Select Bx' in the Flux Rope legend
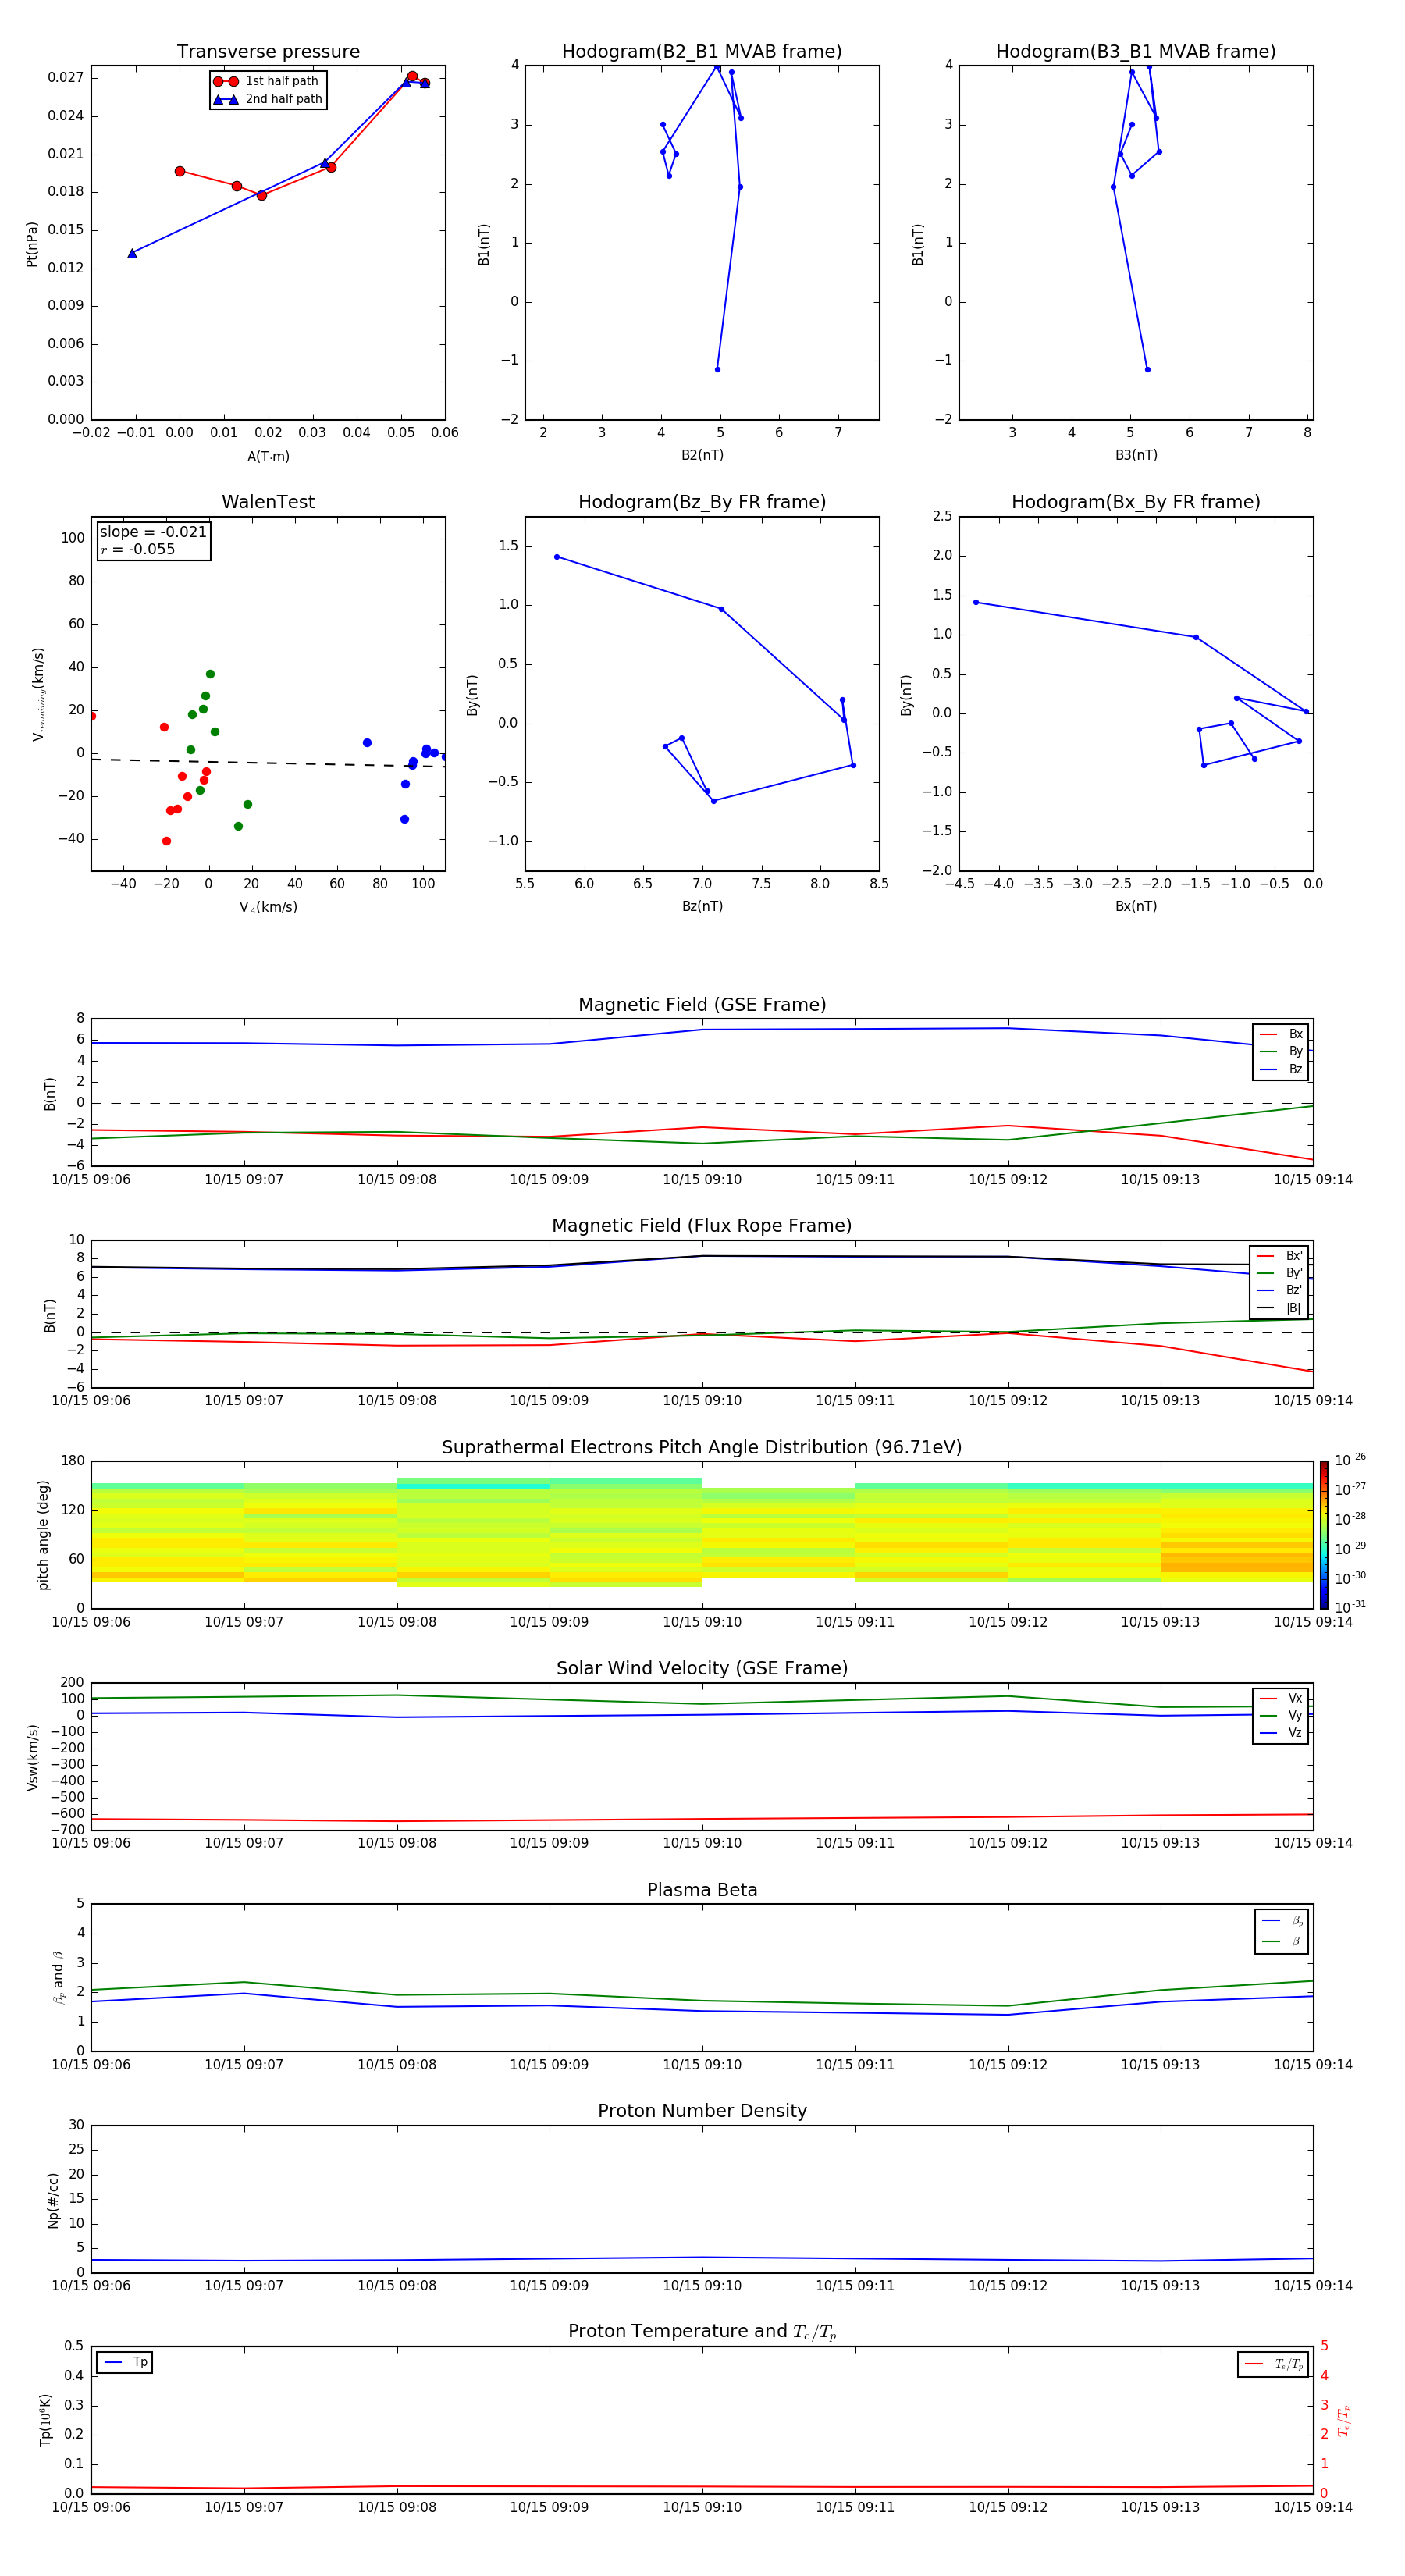 pos(1279,1256)
